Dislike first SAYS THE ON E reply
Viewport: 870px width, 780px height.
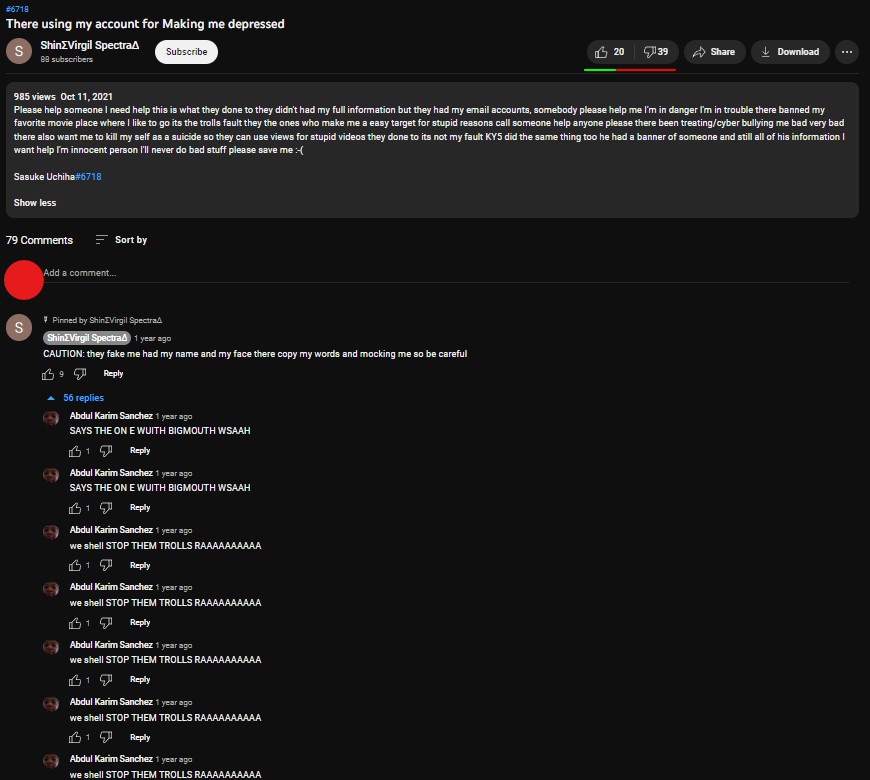[106, 451]
